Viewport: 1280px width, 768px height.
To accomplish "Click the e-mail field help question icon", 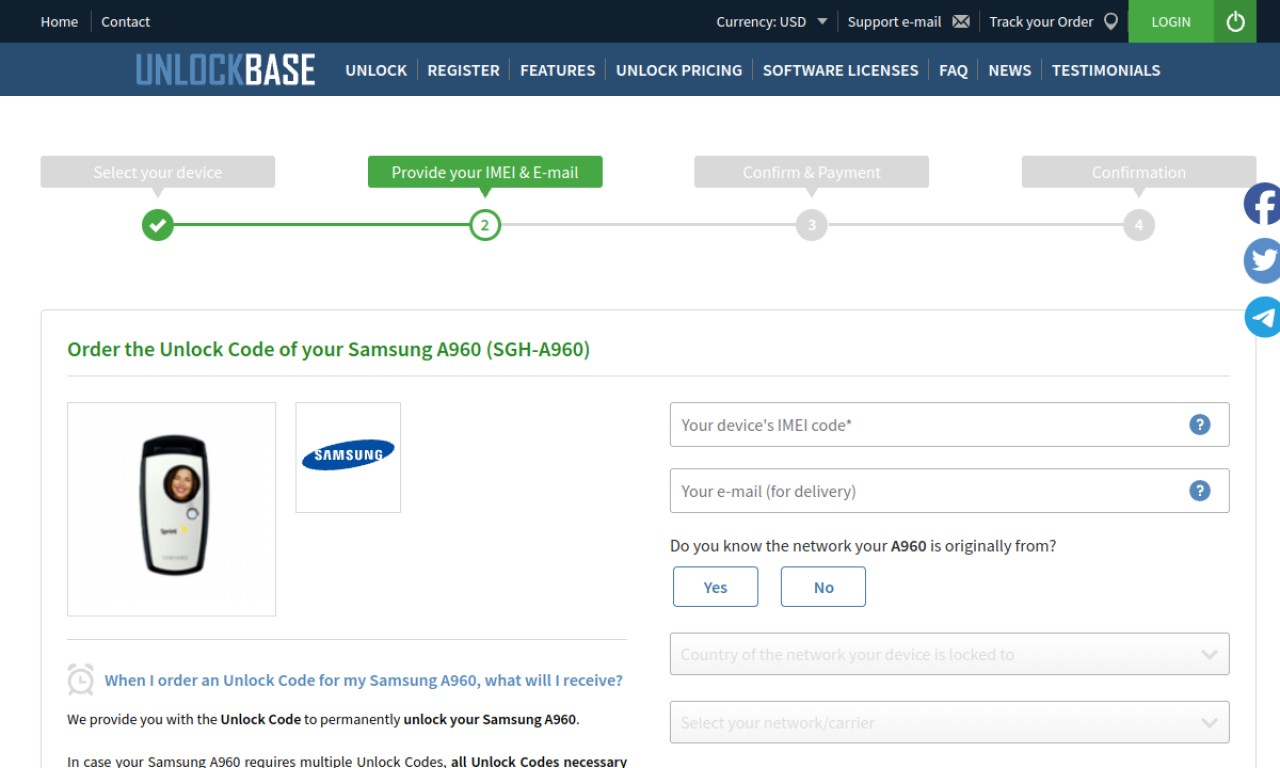I will [x=1200, y=491].
